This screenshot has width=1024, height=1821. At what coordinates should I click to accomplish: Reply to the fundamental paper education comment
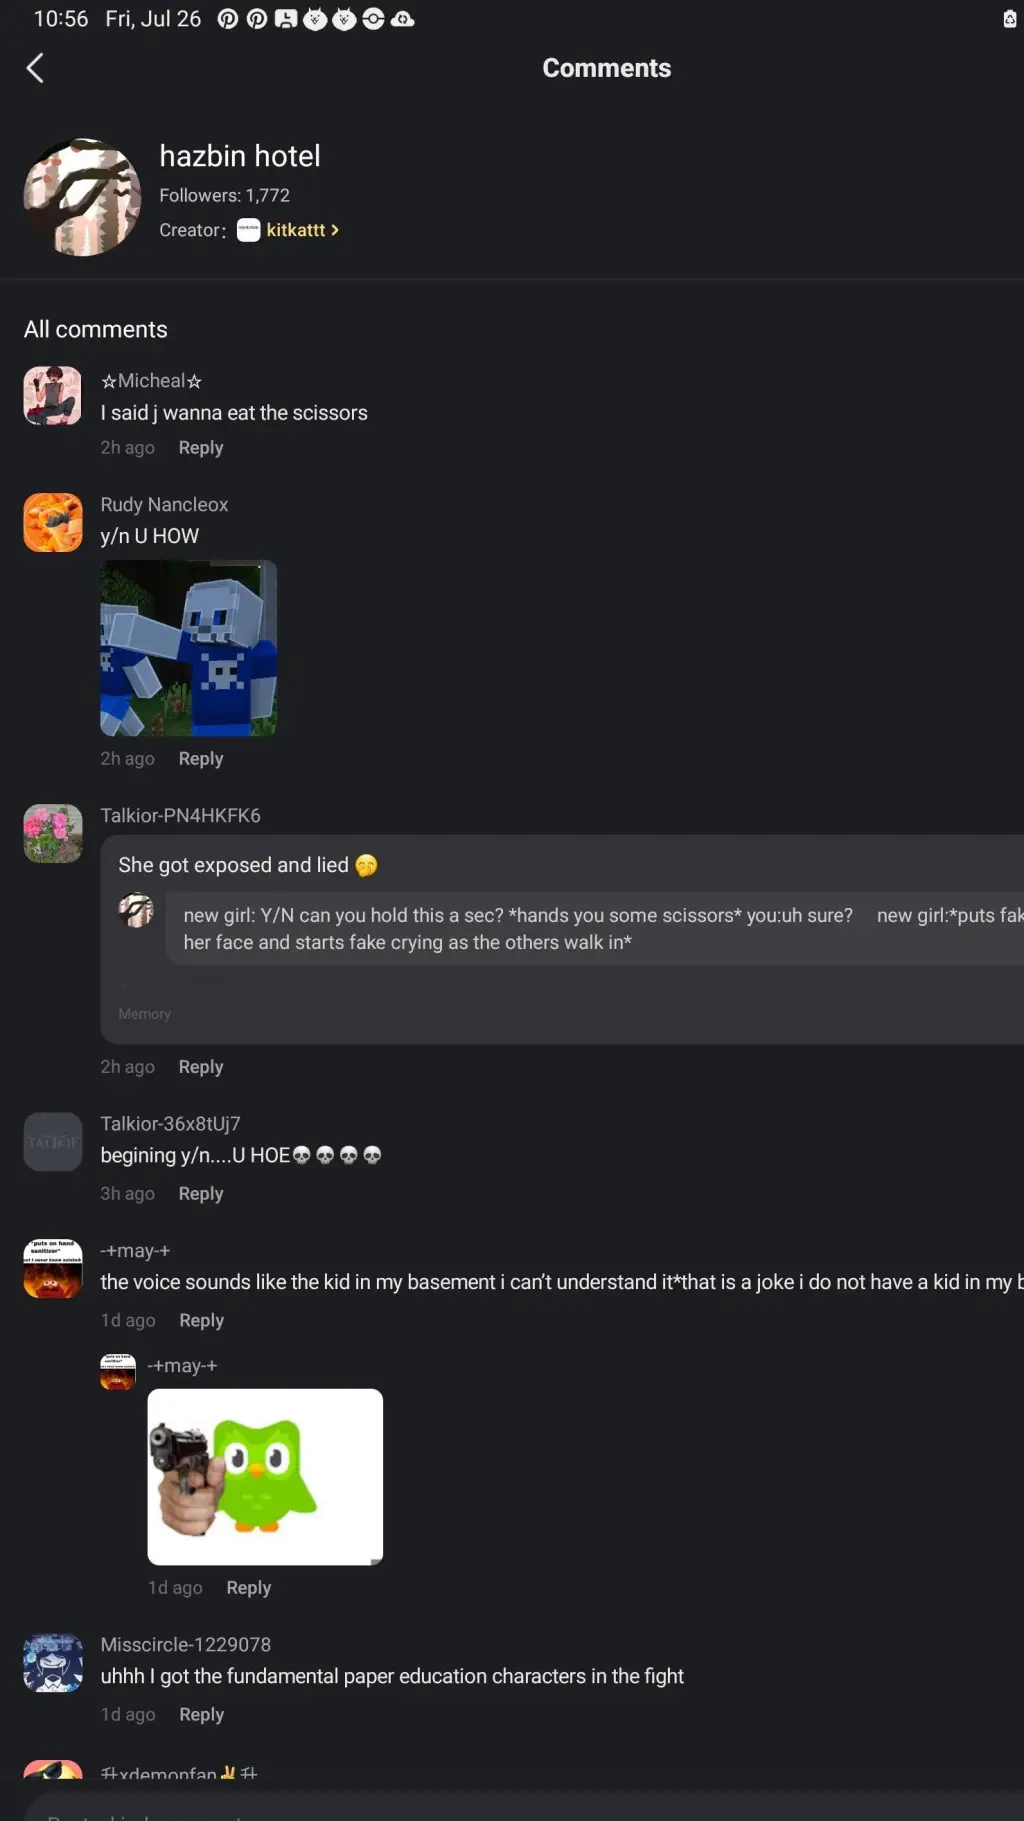[x=201, y=1715]
